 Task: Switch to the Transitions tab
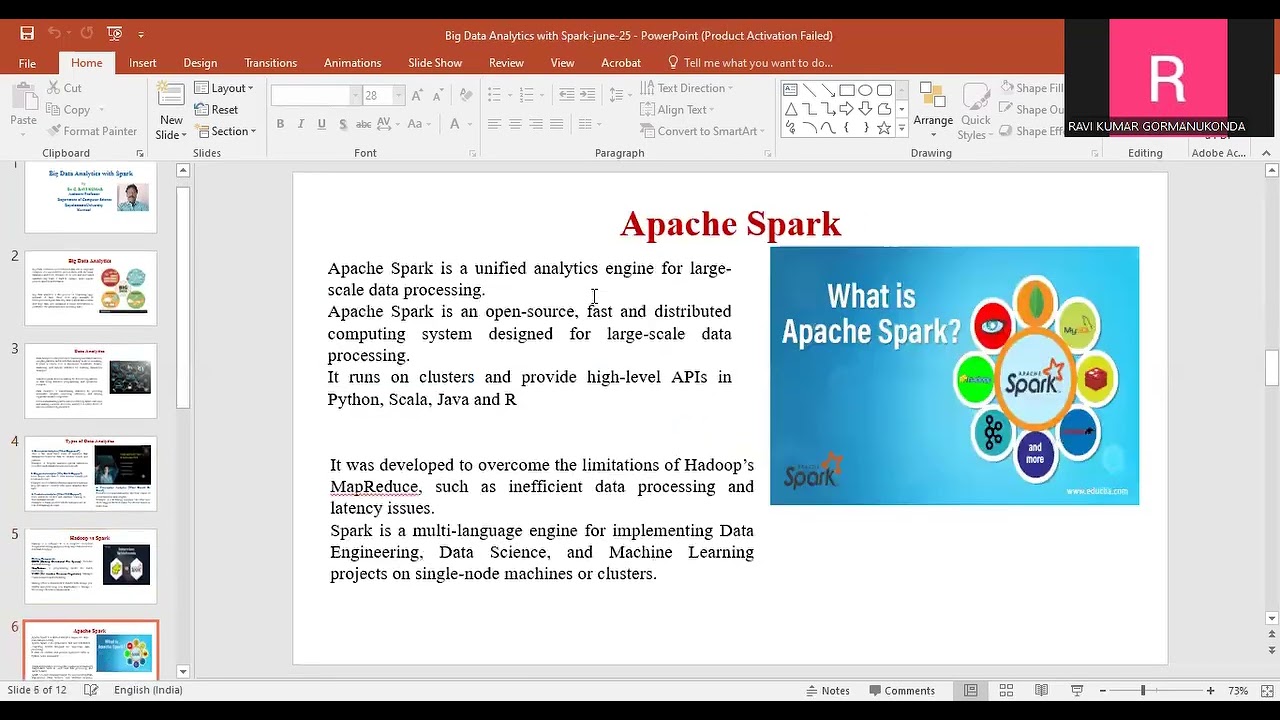[x=270, y=63]
